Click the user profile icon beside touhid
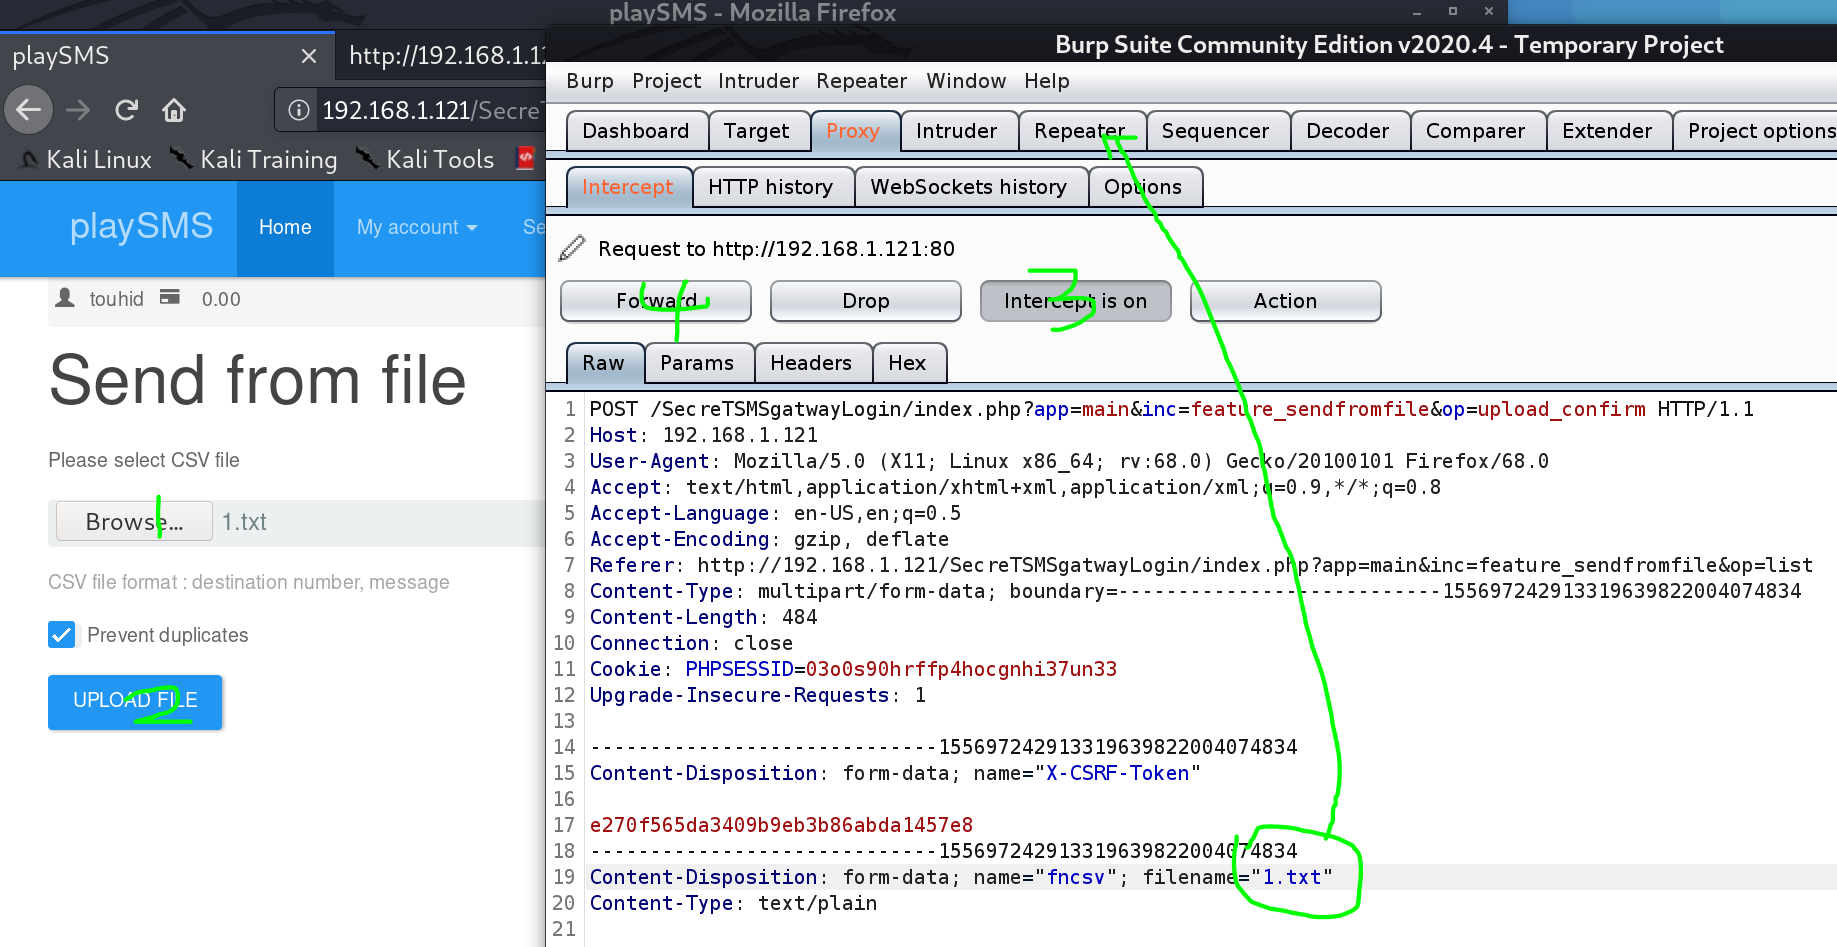This screenshot has height=947, width=1837. point(65,298)
